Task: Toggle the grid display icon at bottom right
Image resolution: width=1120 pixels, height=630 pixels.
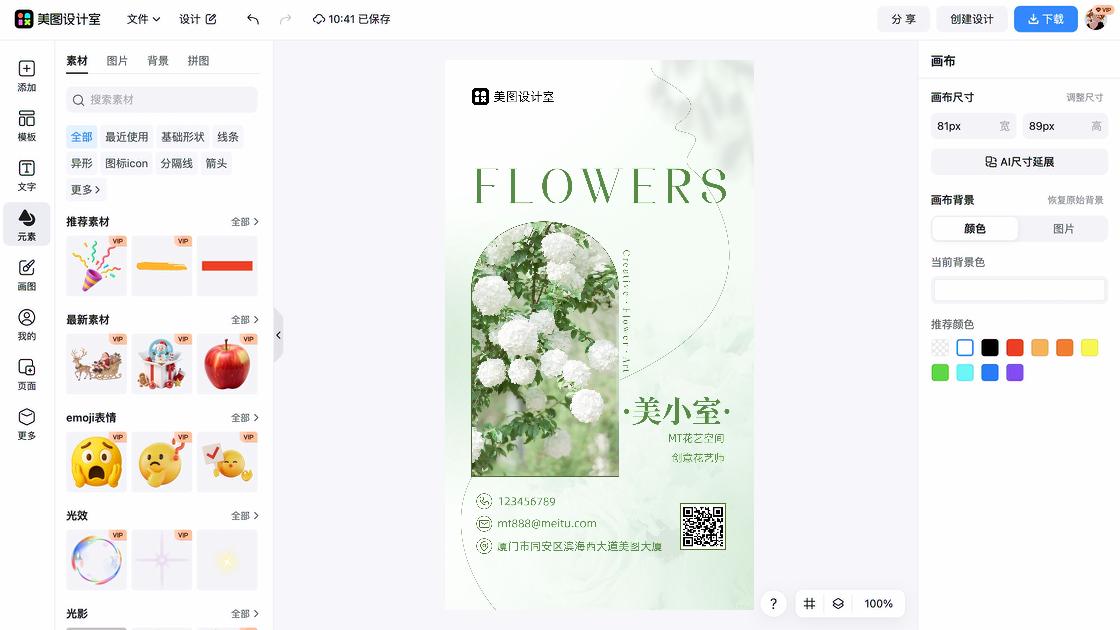Action: [x=809, y=604]
